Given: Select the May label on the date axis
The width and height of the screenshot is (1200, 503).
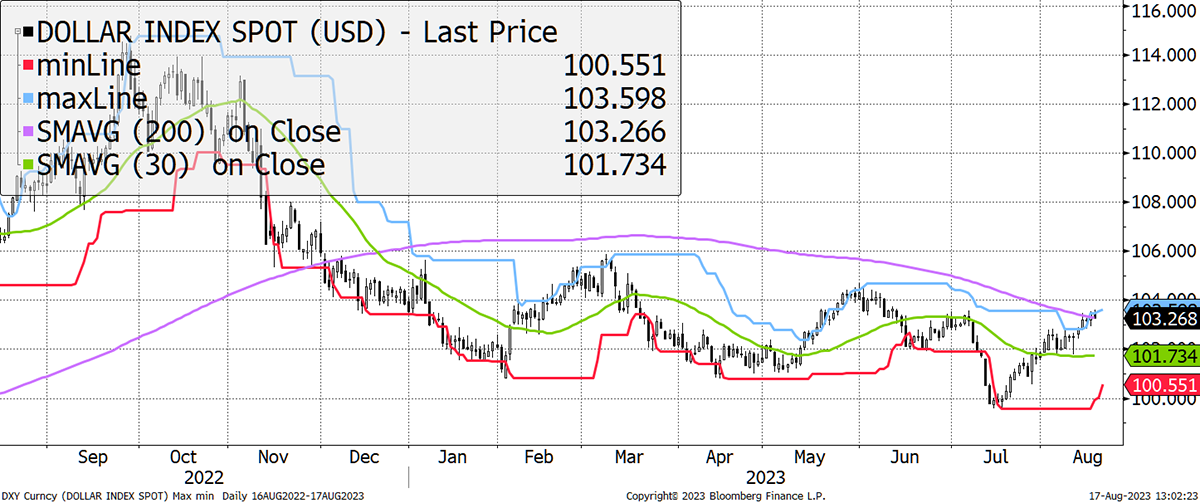Looking at the screenshot, I should 811,456.
